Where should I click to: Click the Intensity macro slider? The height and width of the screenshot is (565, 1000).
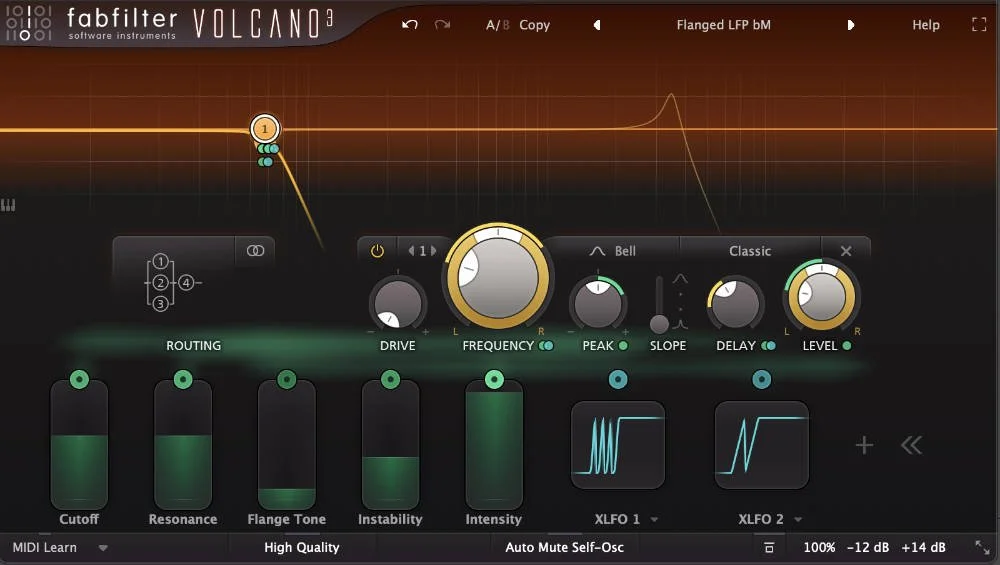pos(494,444)
